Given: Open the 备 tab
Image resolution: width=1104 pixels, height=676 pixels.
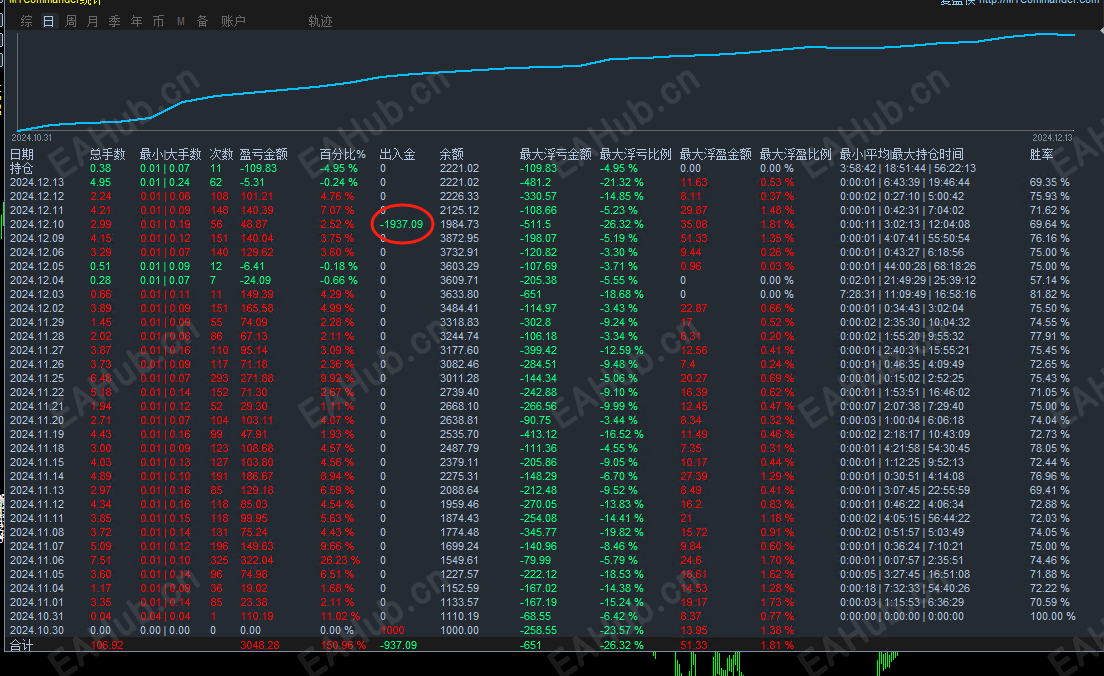Looking at the screenshot, I should point(202,21).
